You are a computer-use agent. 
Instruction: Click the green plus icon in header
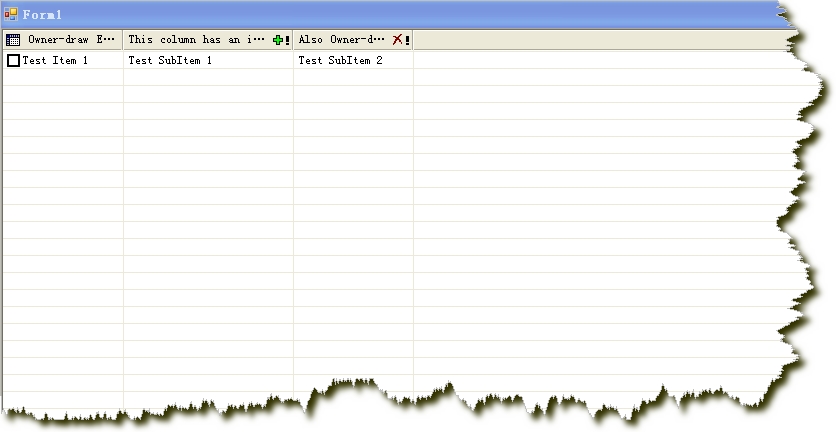point(278,40)
